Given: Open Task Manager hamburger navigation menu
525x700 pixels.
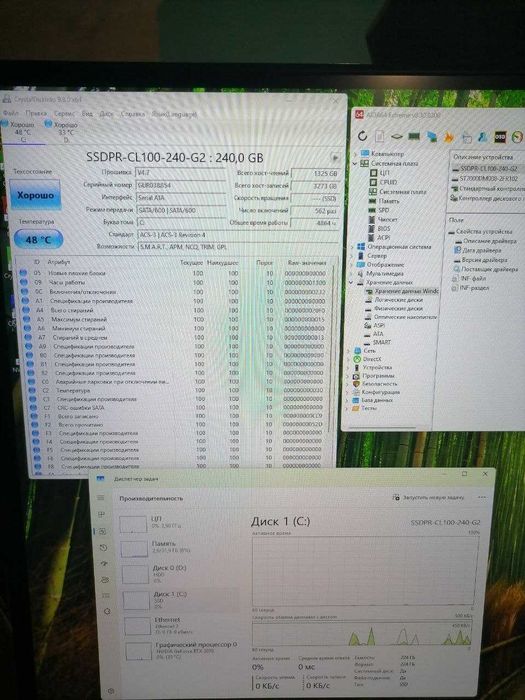Looking at the screenshot, I should pyautogui.click(x=101, y=497).
